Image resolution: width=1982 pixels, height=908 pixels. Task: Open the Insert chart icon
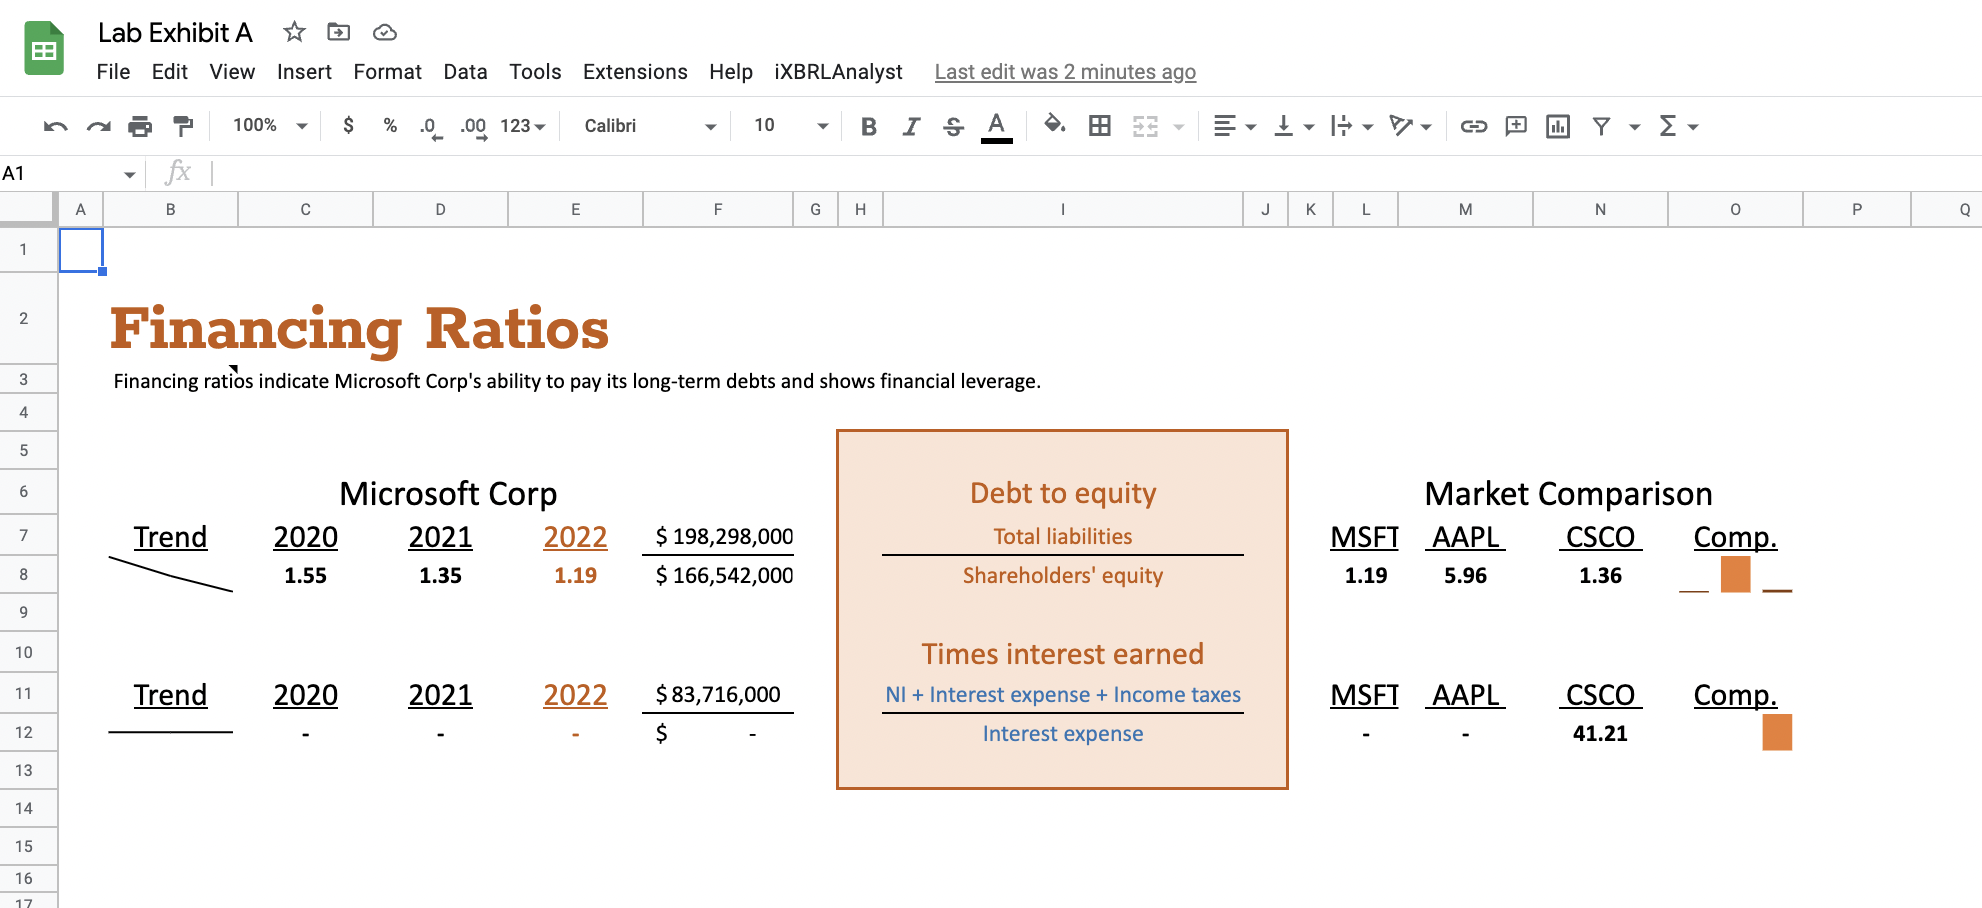pos(1557,126)
